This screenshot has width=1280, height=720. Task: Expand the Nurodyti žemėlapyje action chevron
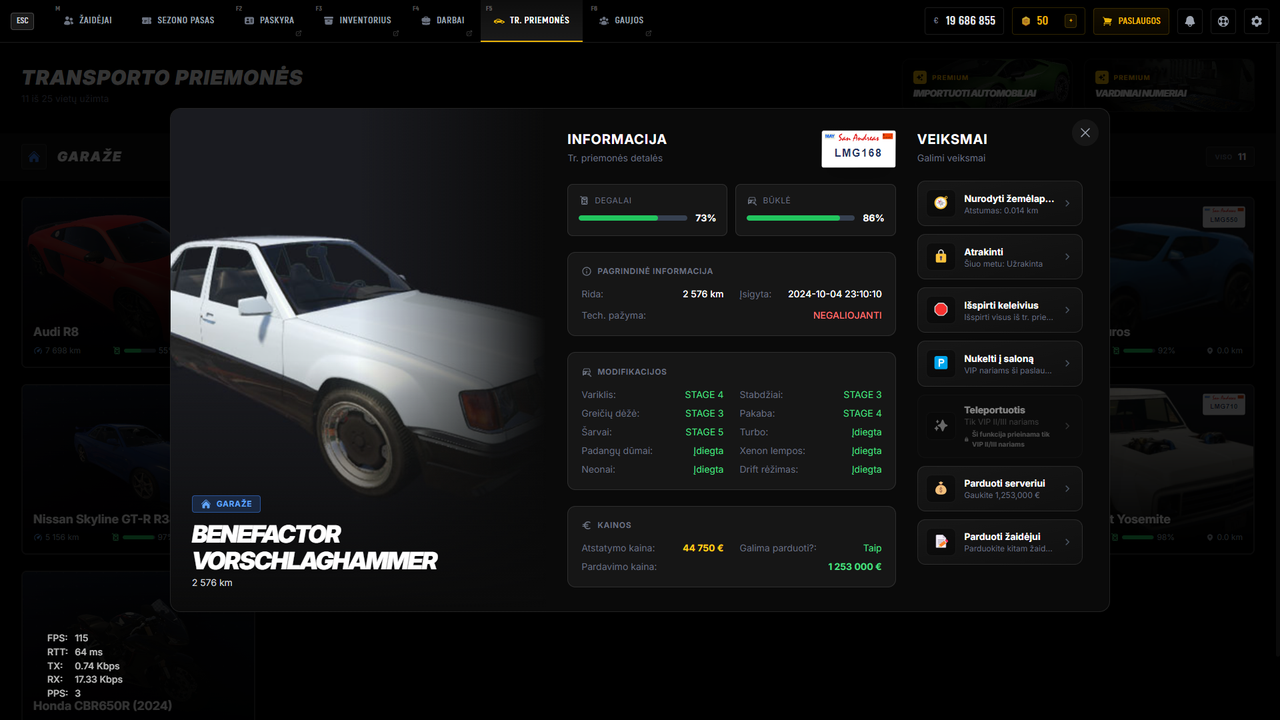click(1067, 204)
